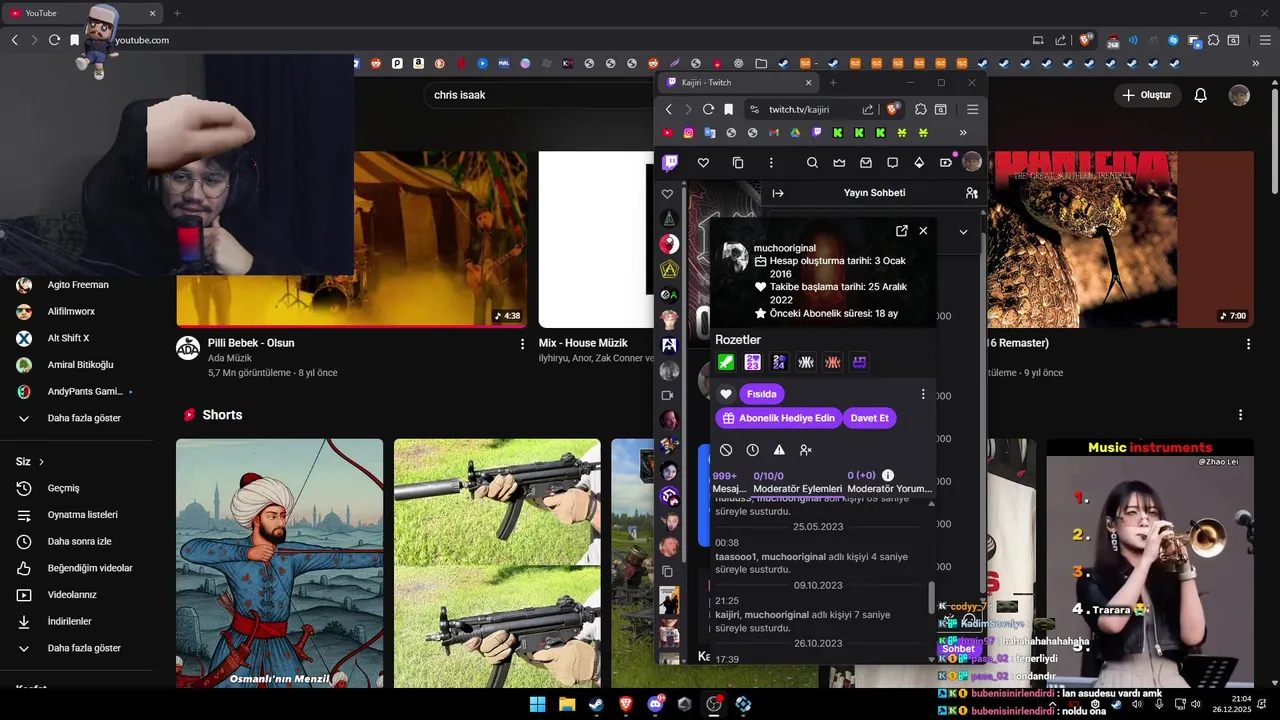Open Discord from the taskbar

pyautogui.click(x=655, y=704)
